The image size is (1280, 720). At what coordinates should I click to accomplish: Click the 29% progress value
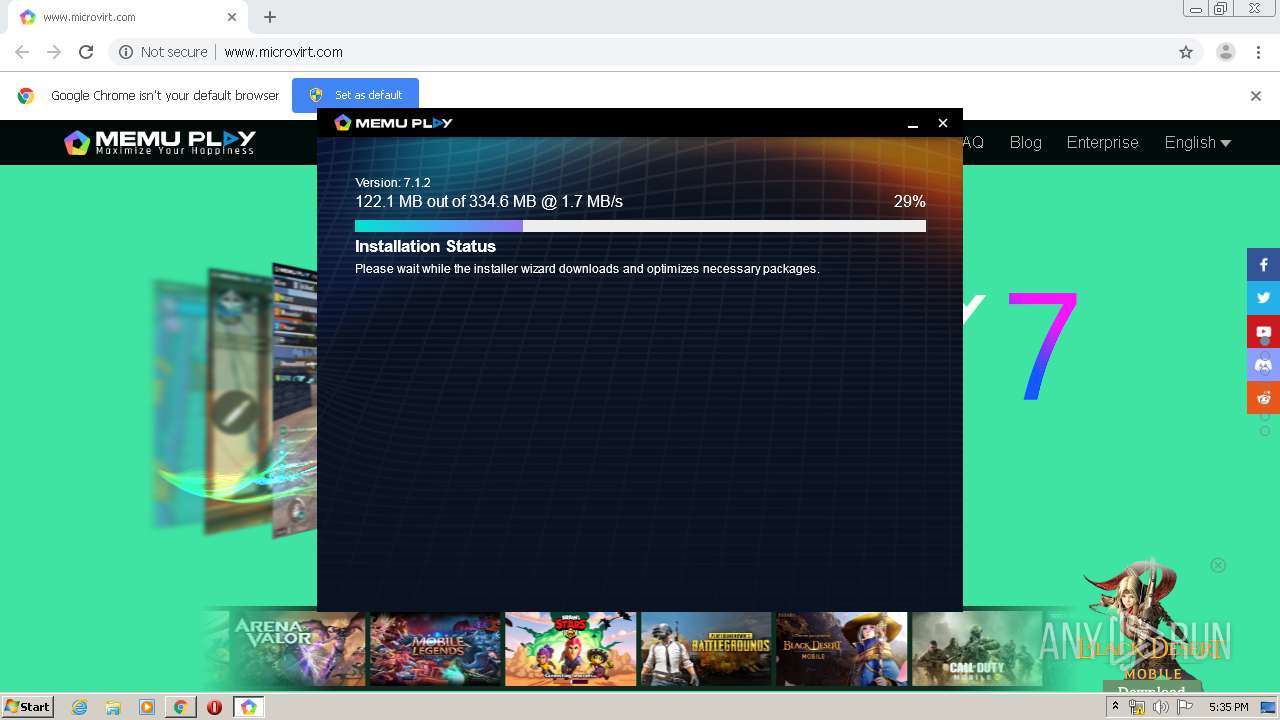(909, 202)
